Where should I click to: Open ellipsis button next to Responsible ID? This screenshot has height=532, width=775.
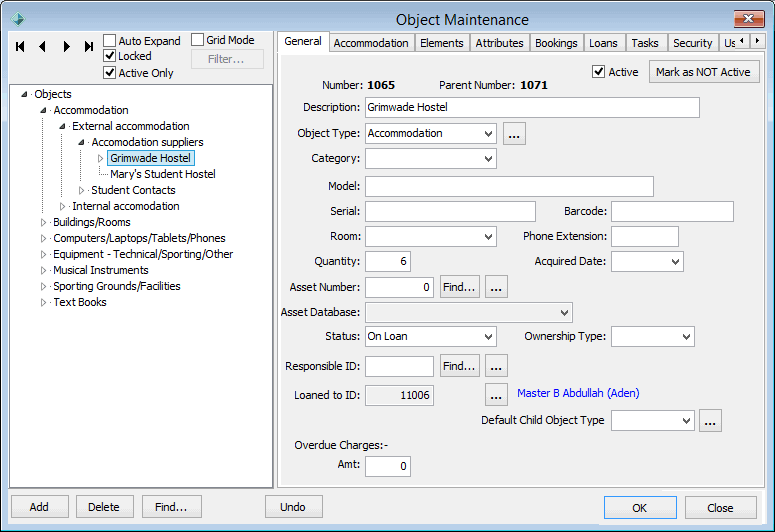pyautogui.click(x=496, y=366)
